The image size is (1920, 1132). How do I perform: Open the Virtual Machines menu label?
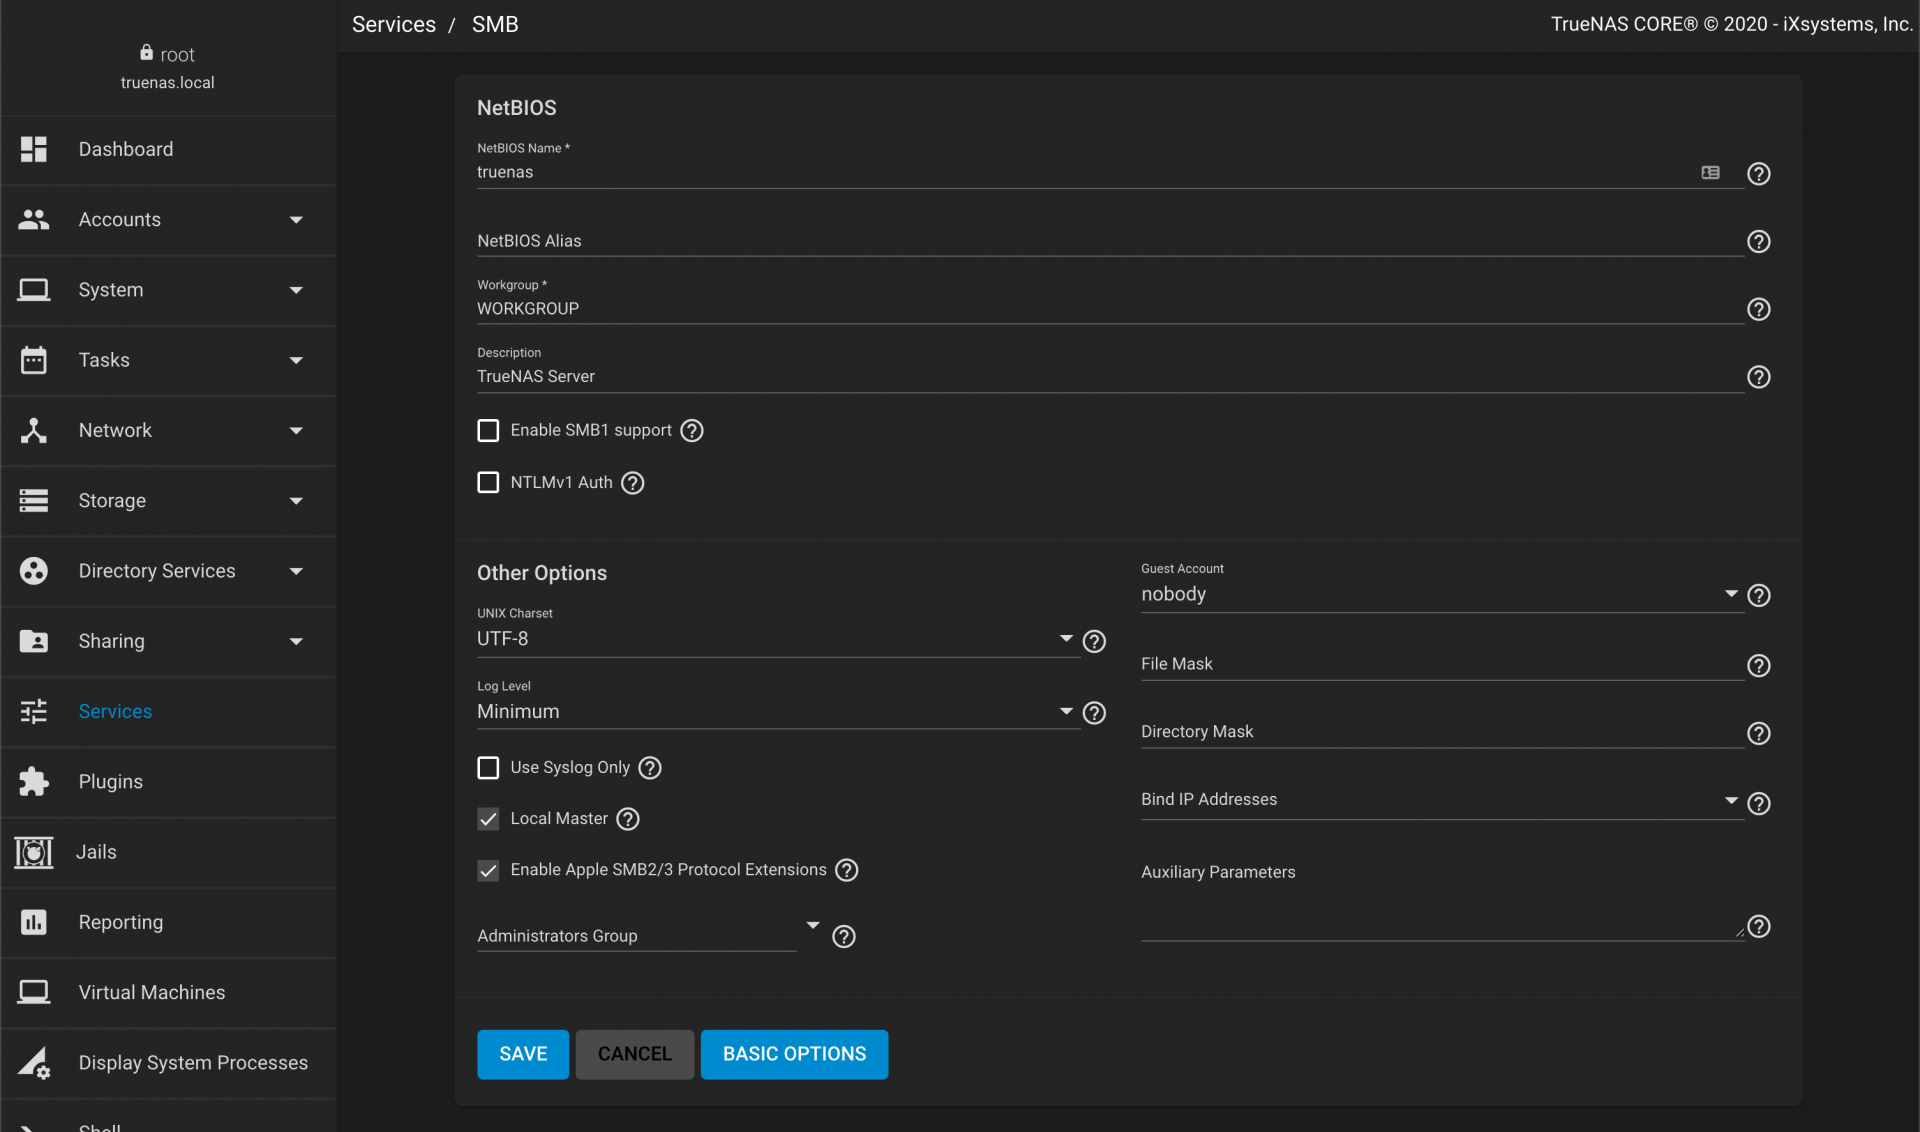152,992
